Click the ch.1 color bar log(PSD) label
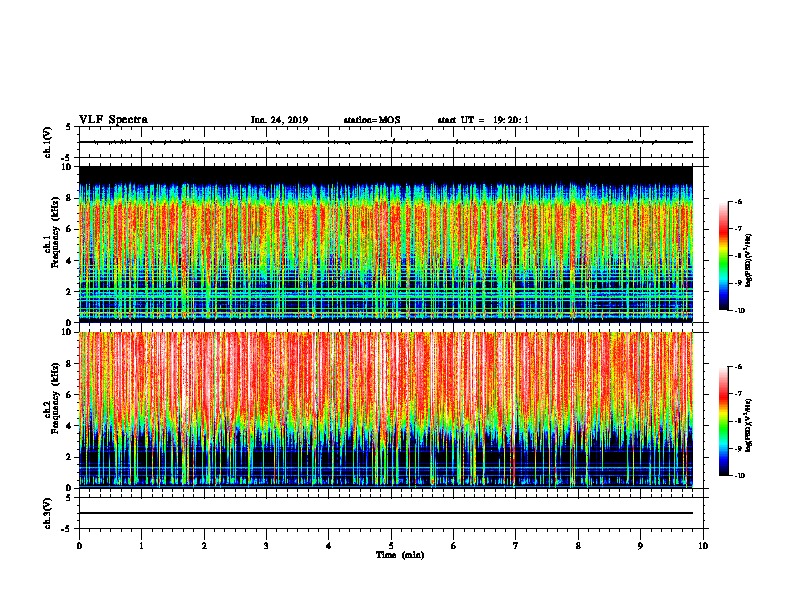The image size is (792, 612). tap(749, 261)
